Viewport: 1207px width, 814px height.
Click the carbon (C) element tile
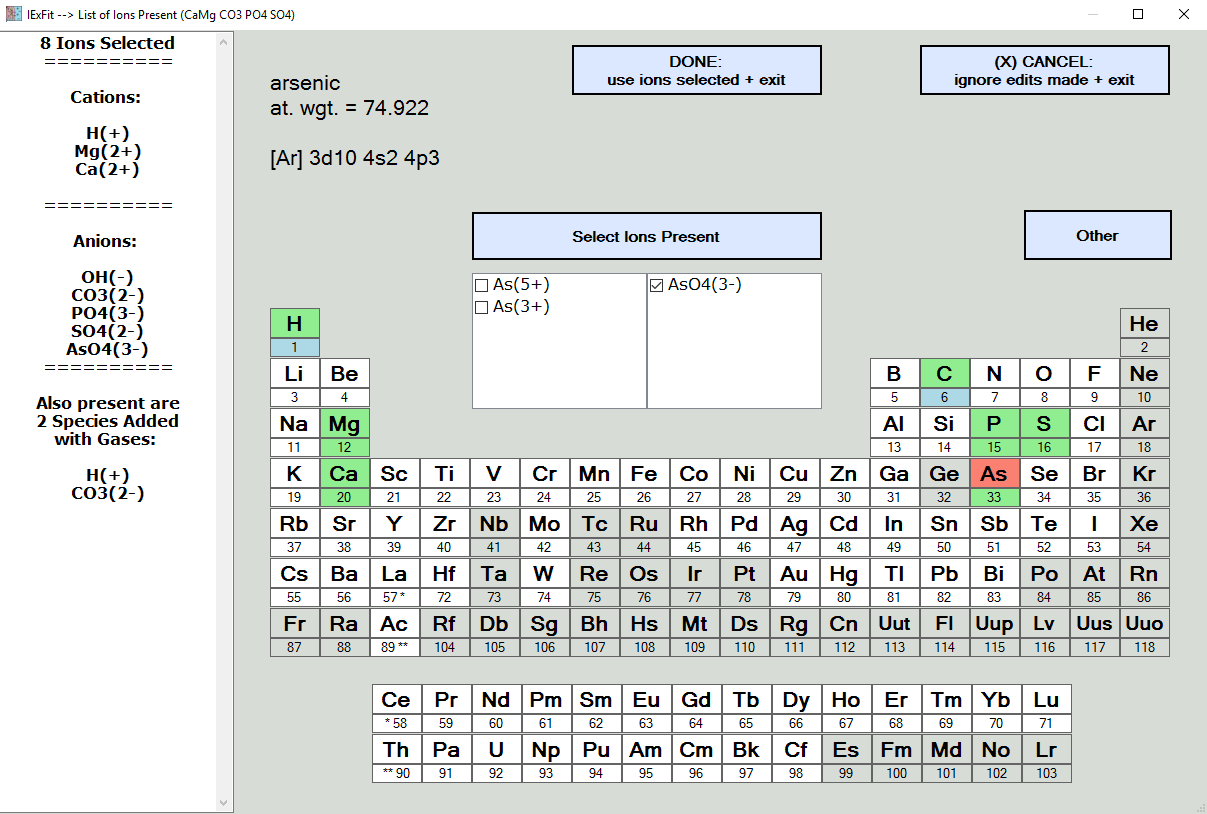(x=944, y=374)
